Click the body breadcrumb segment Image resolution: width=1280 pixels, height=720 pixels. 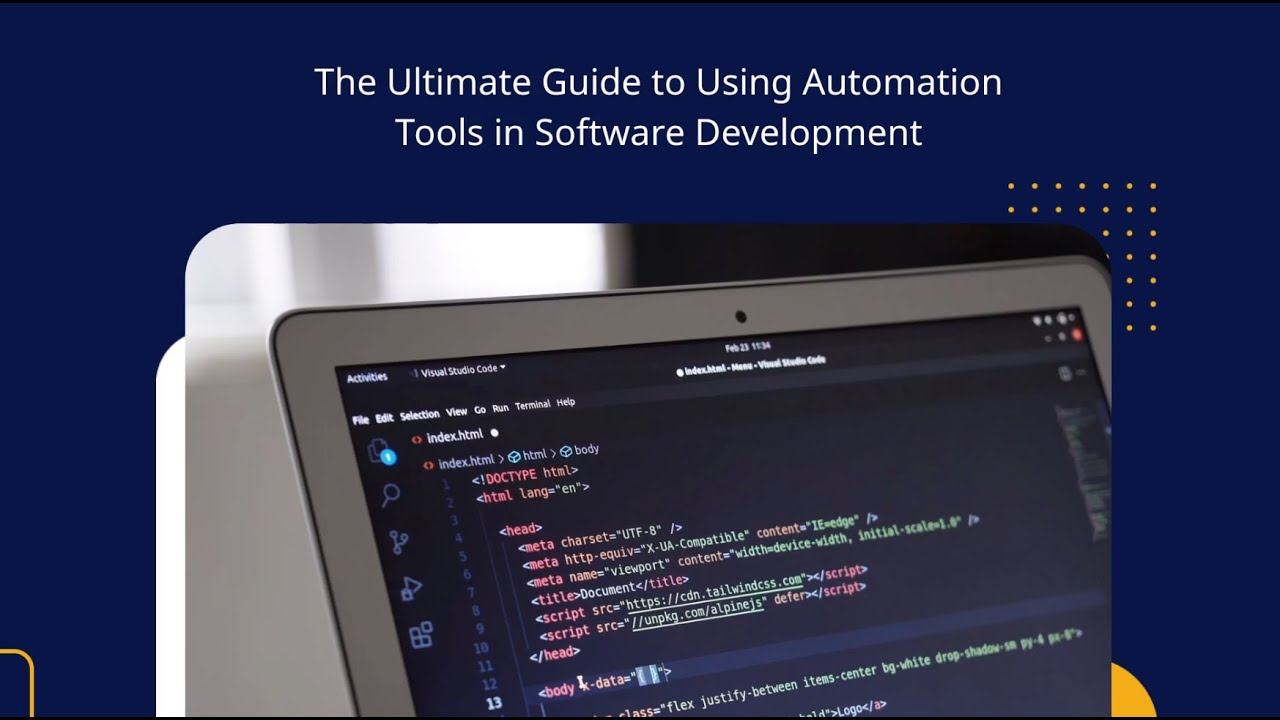pyautogui.click(x=587, y=450)
